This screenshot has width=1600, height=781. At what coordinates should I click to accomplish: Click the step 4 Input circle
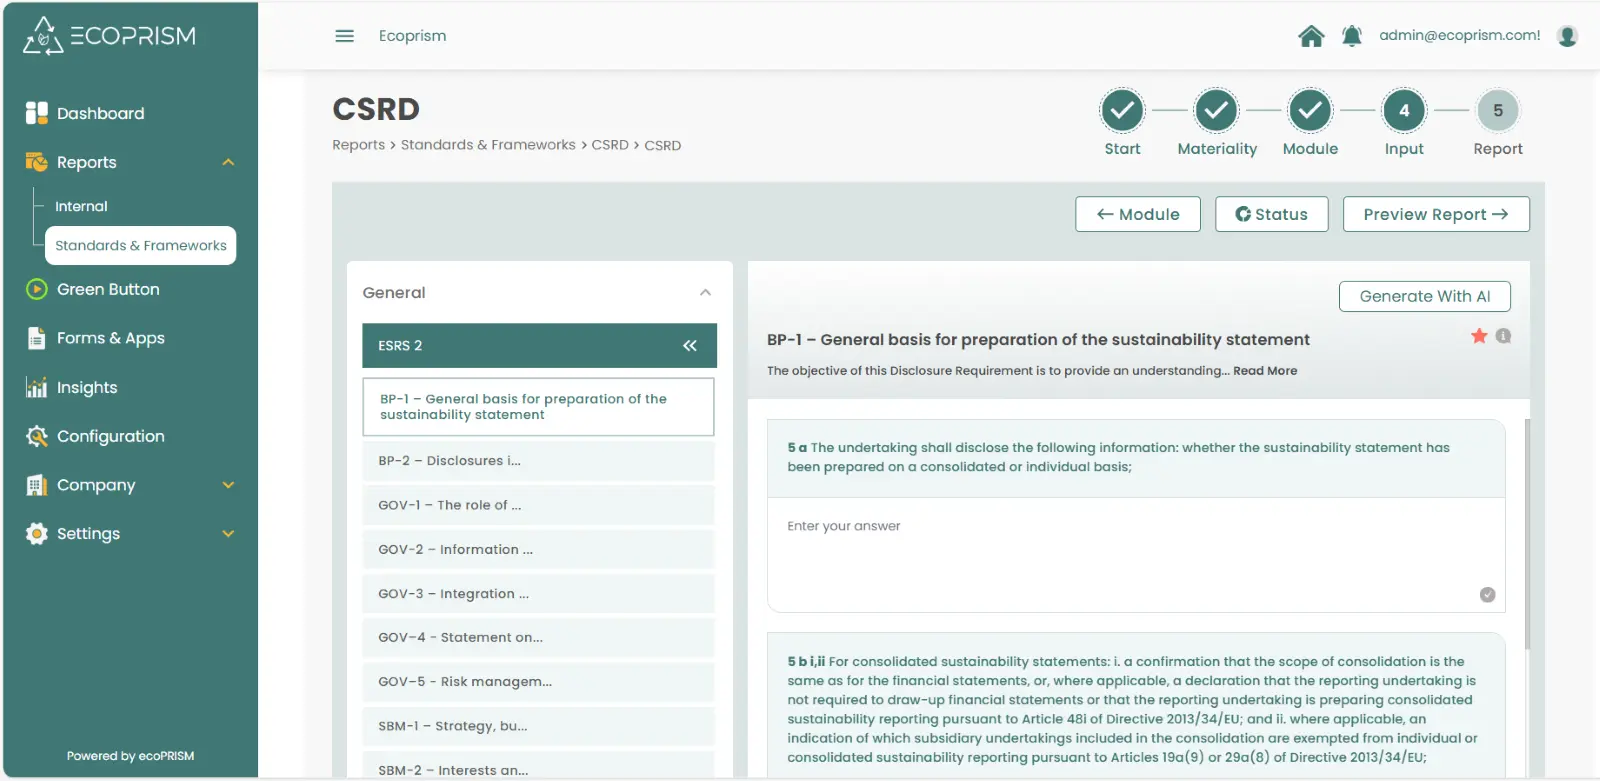tap(1404, 111)
